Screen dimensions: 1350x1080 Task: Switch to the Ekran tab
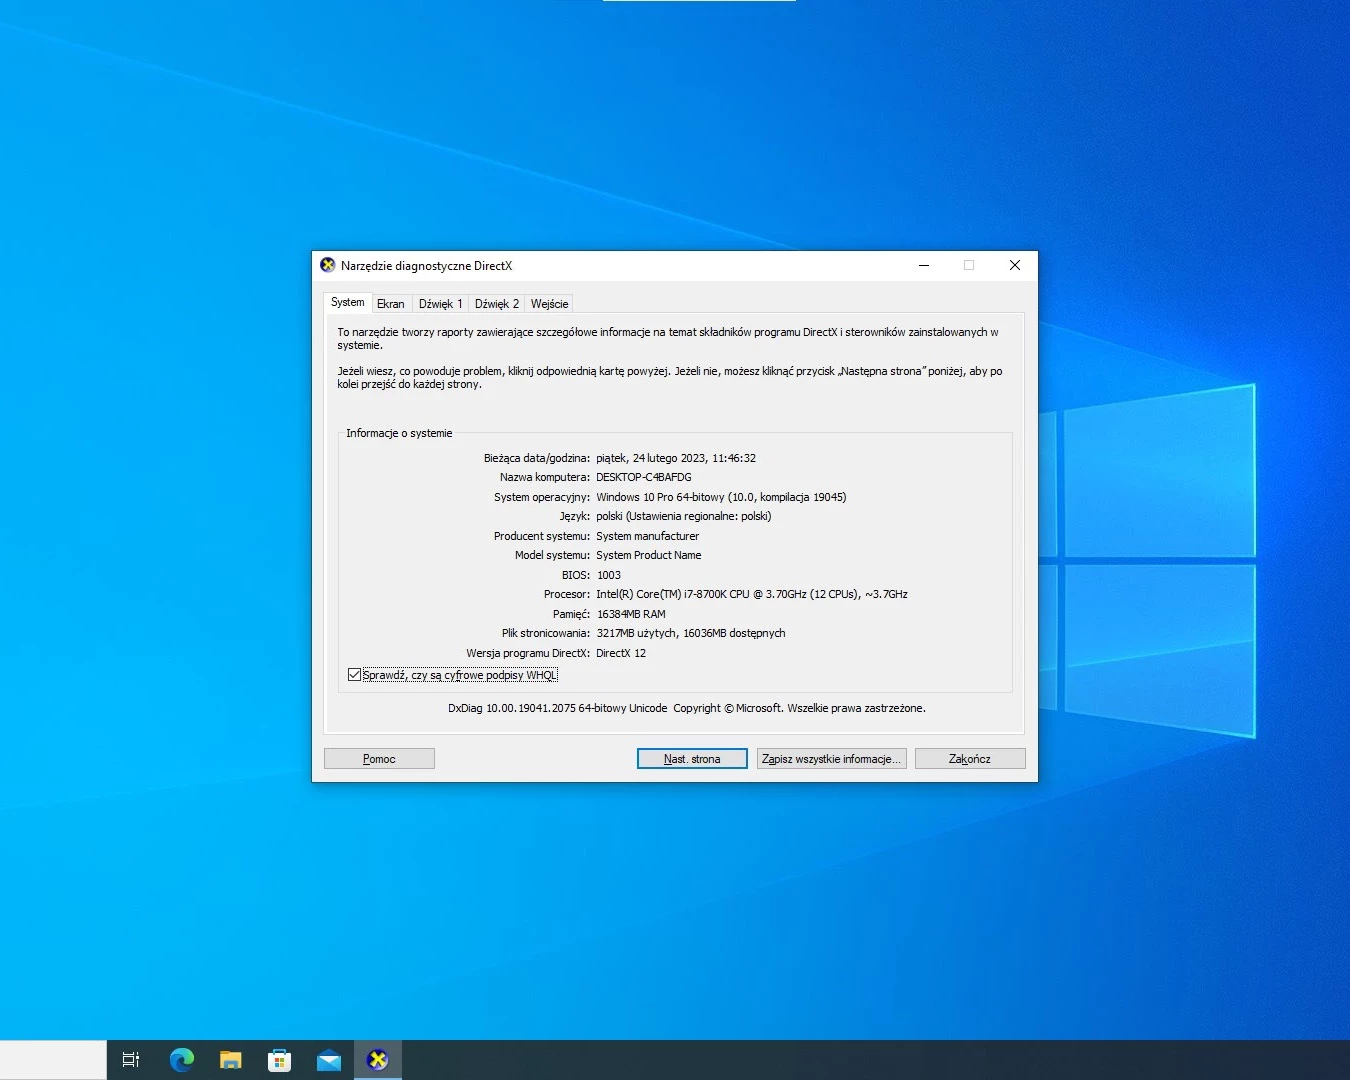[x=391, y=304]
